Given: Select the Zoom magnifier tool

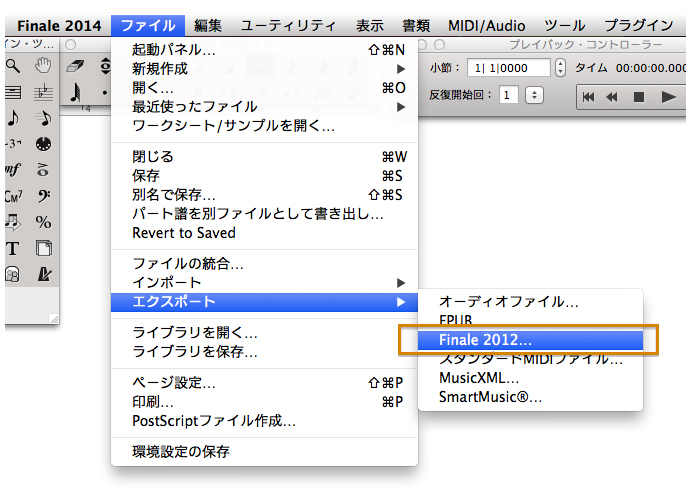Looking at the screenshot, I should tap(13, 66).
